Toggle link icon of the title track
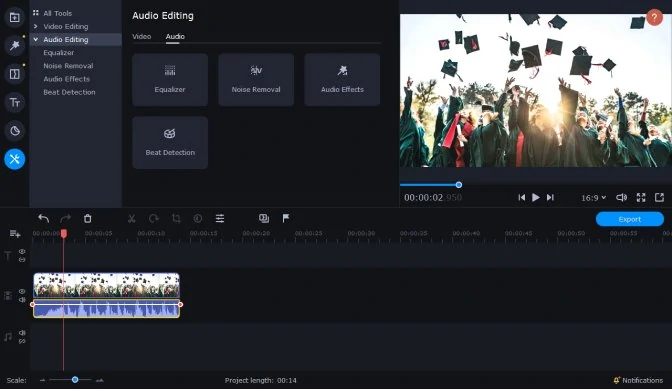The image size is (672, 389). tap(22, 260)
